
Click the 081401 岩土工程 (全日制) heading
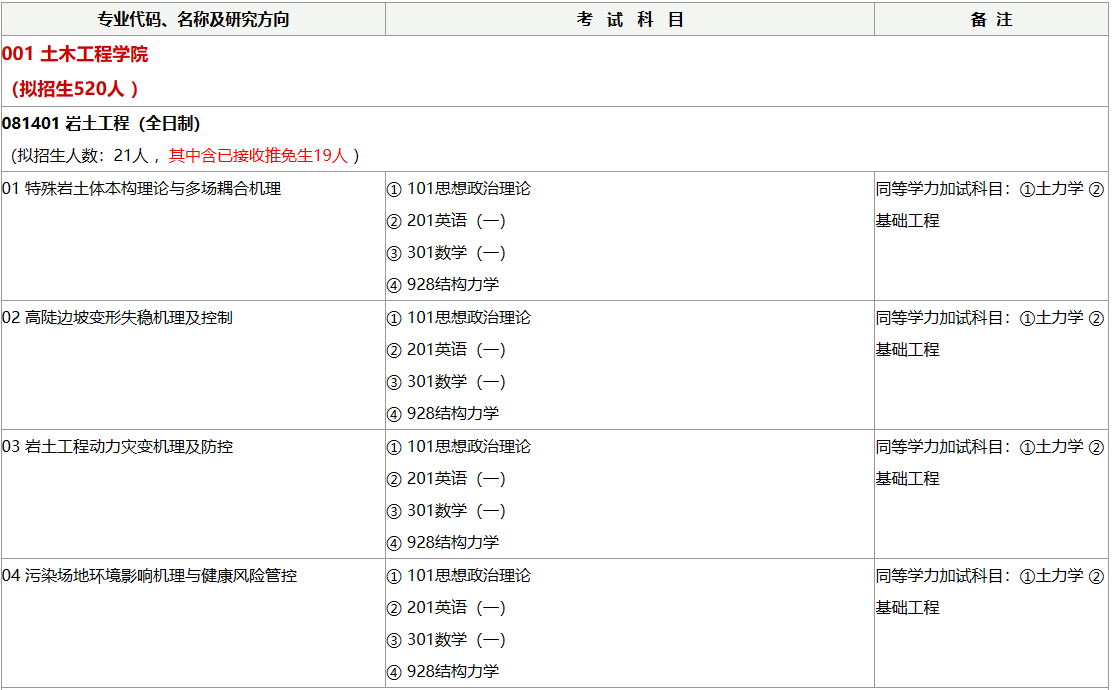coord(101,123)
